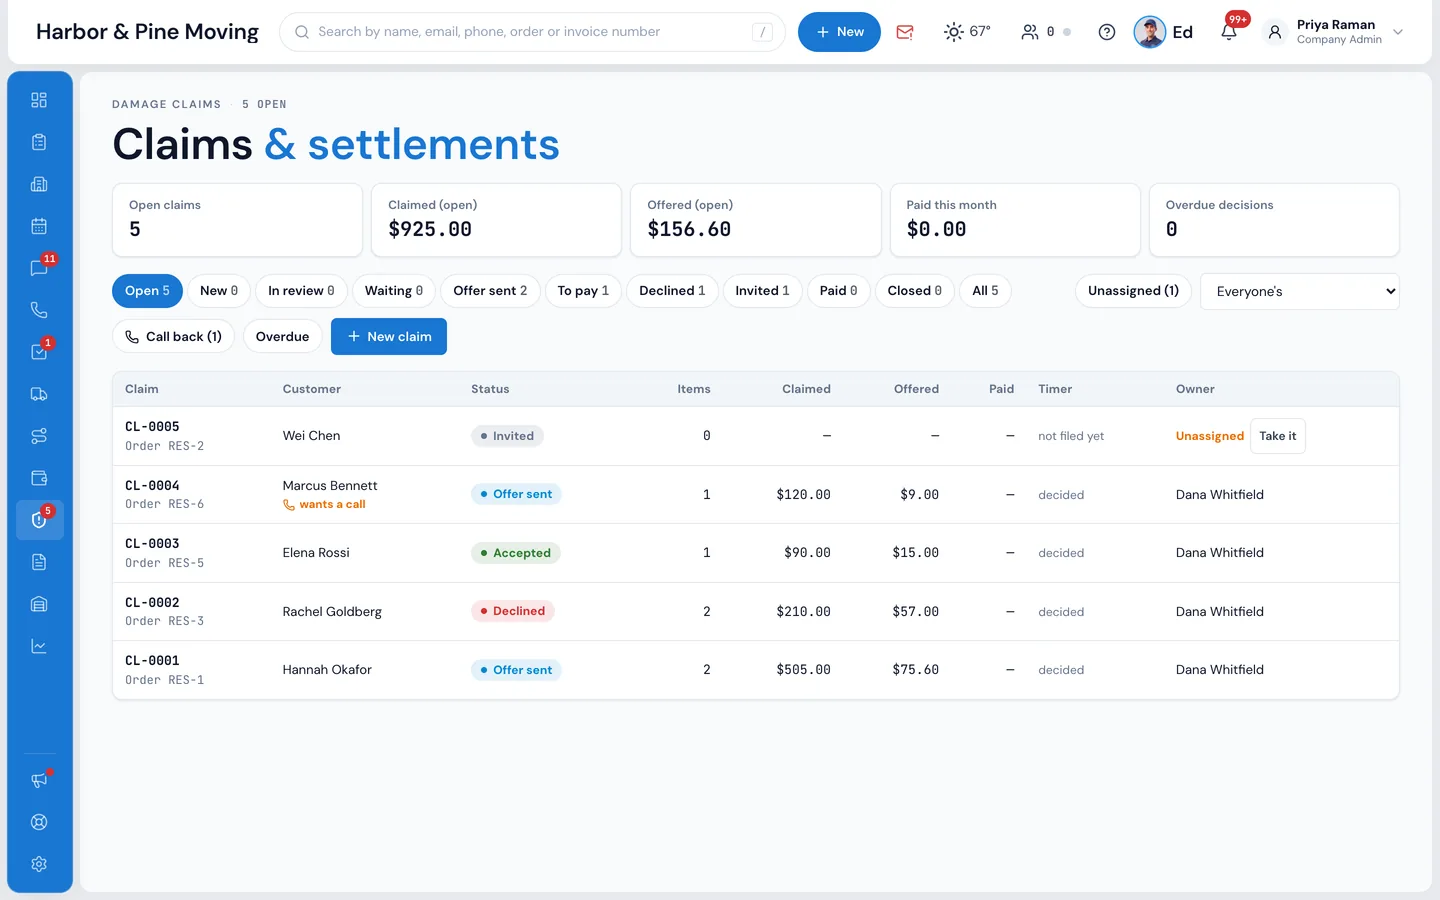Switch to the In review 0 tab

pyautogui.click(x=301, y=291)
